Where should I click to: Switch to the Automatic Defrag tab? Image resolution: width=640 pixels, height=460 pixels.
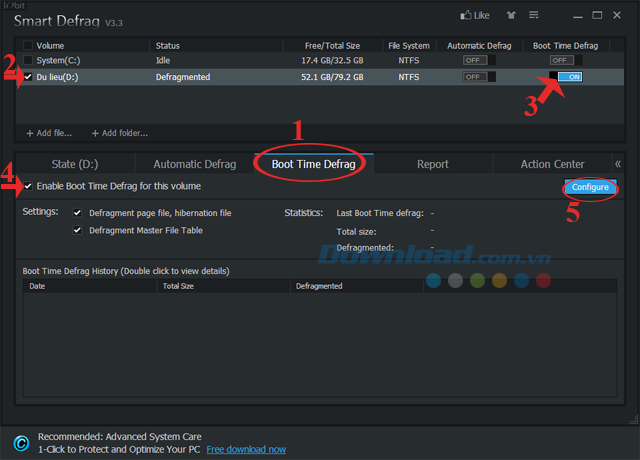coord(195,164)
